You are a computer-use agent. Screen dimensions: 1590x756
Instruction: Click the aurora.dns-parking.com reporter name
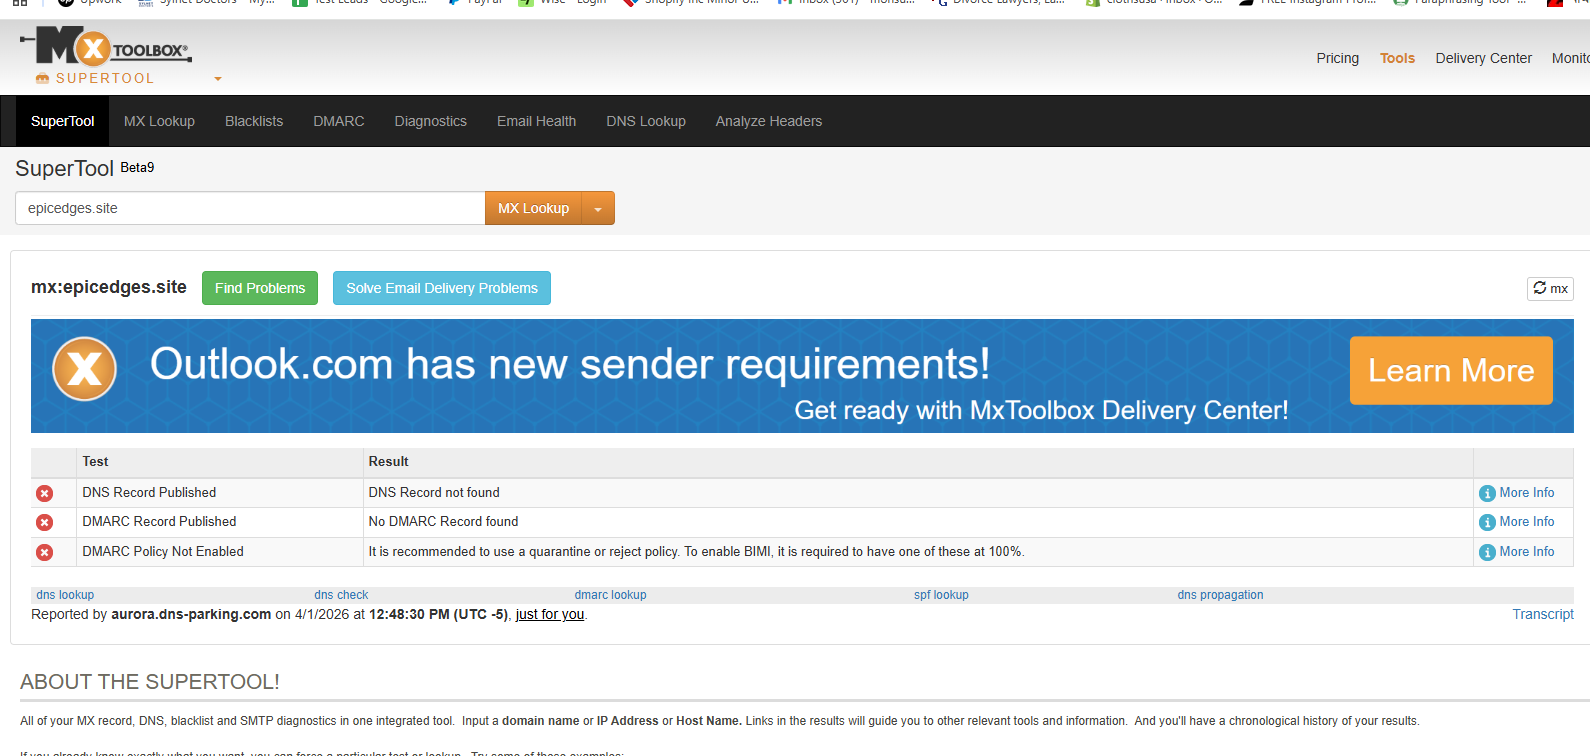point(191,614)
